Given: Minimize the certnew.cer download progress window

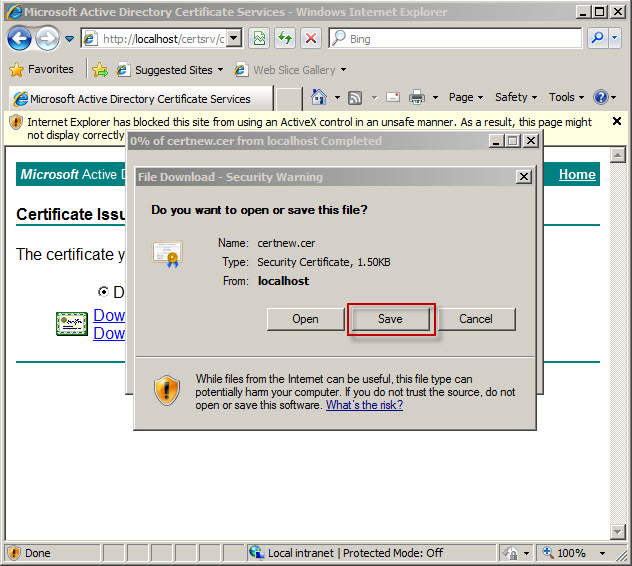Looking at the screenshot, I should tap(496, 141).
